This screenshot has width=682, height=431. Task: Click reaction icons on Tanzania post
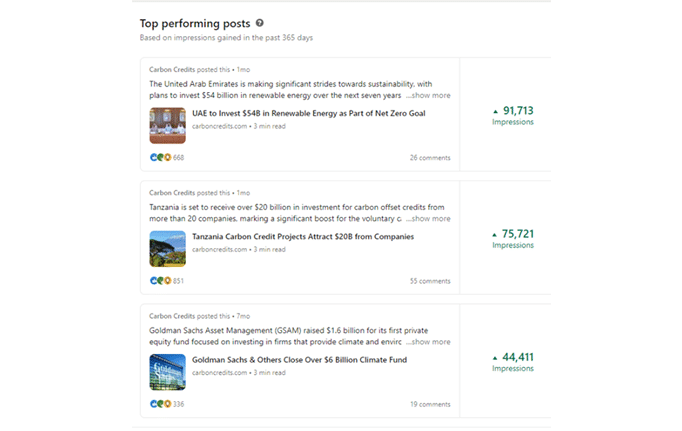pyautogui.click(x=161, y=281)
